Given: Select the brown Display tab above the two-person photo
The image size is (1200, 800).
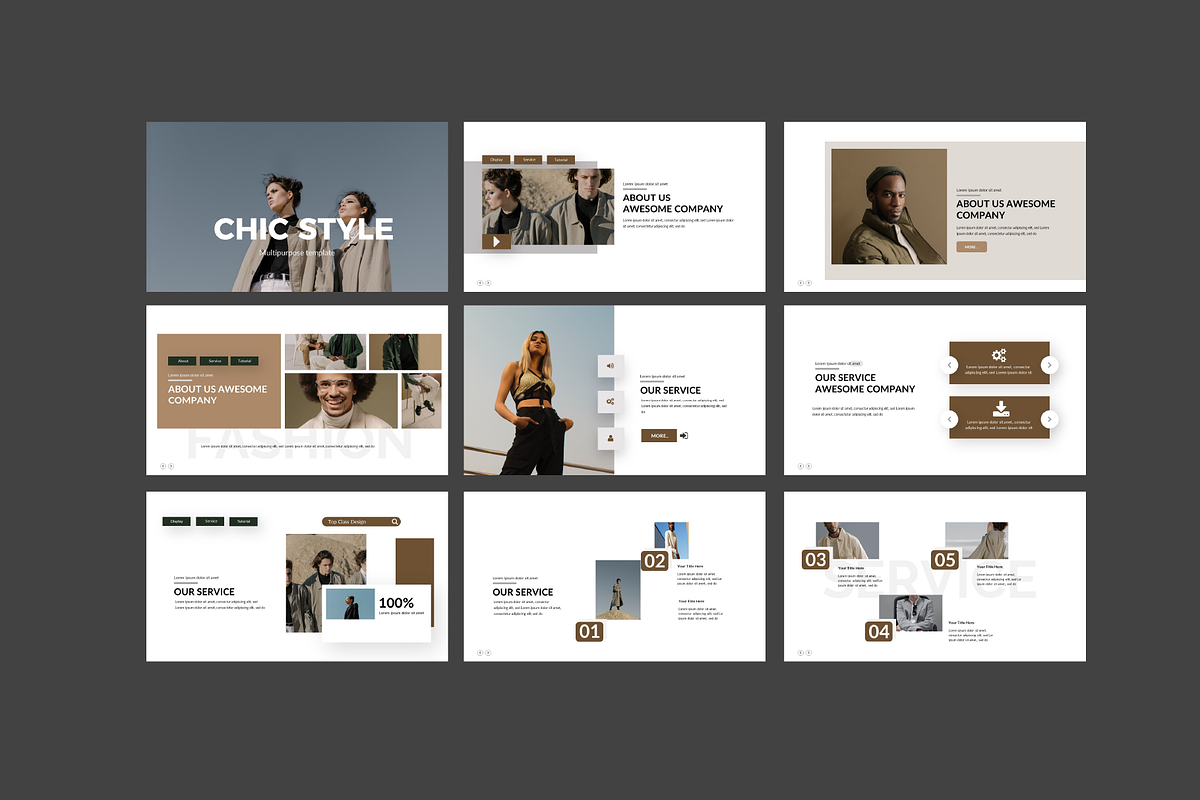Looking at the screenshot, I should [x=496, y=160].
